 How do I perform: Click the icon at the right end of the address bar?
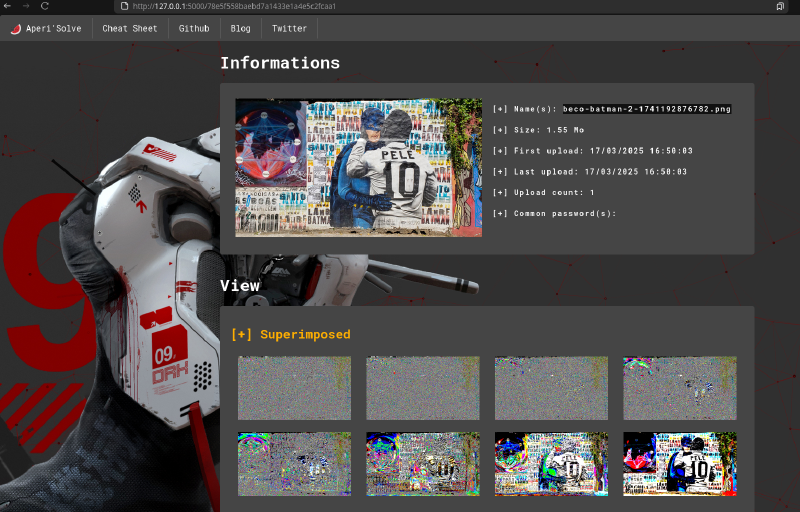point(780,6)
